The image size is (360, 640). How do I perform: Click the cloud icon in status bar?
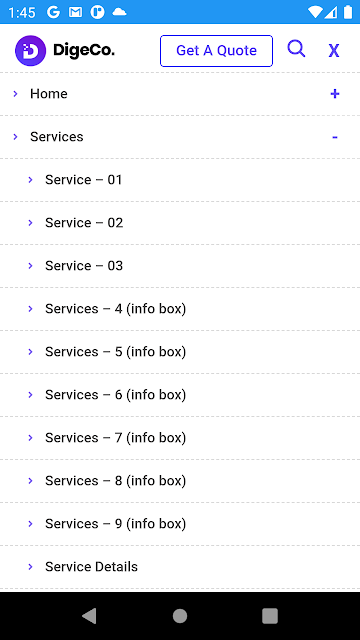(119, 12)
